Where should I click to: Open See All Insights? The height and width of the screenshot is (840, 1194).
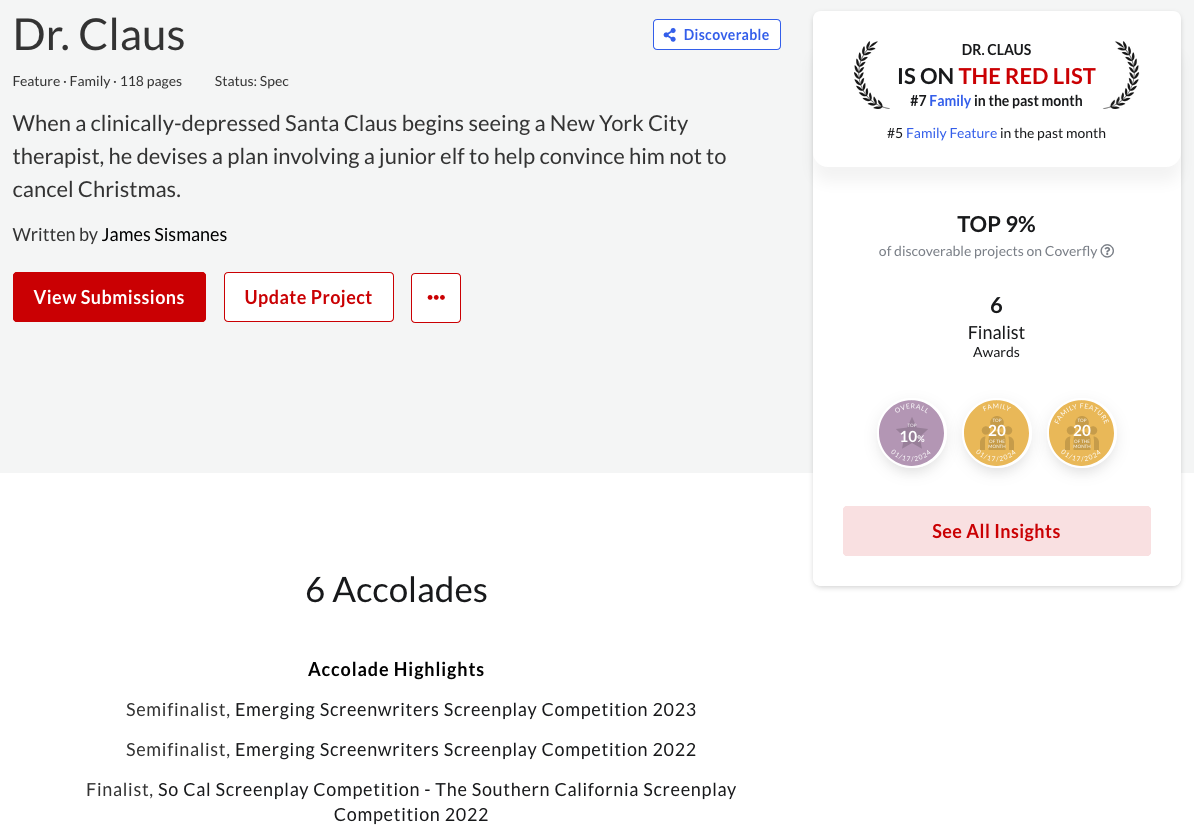(996, 531)
